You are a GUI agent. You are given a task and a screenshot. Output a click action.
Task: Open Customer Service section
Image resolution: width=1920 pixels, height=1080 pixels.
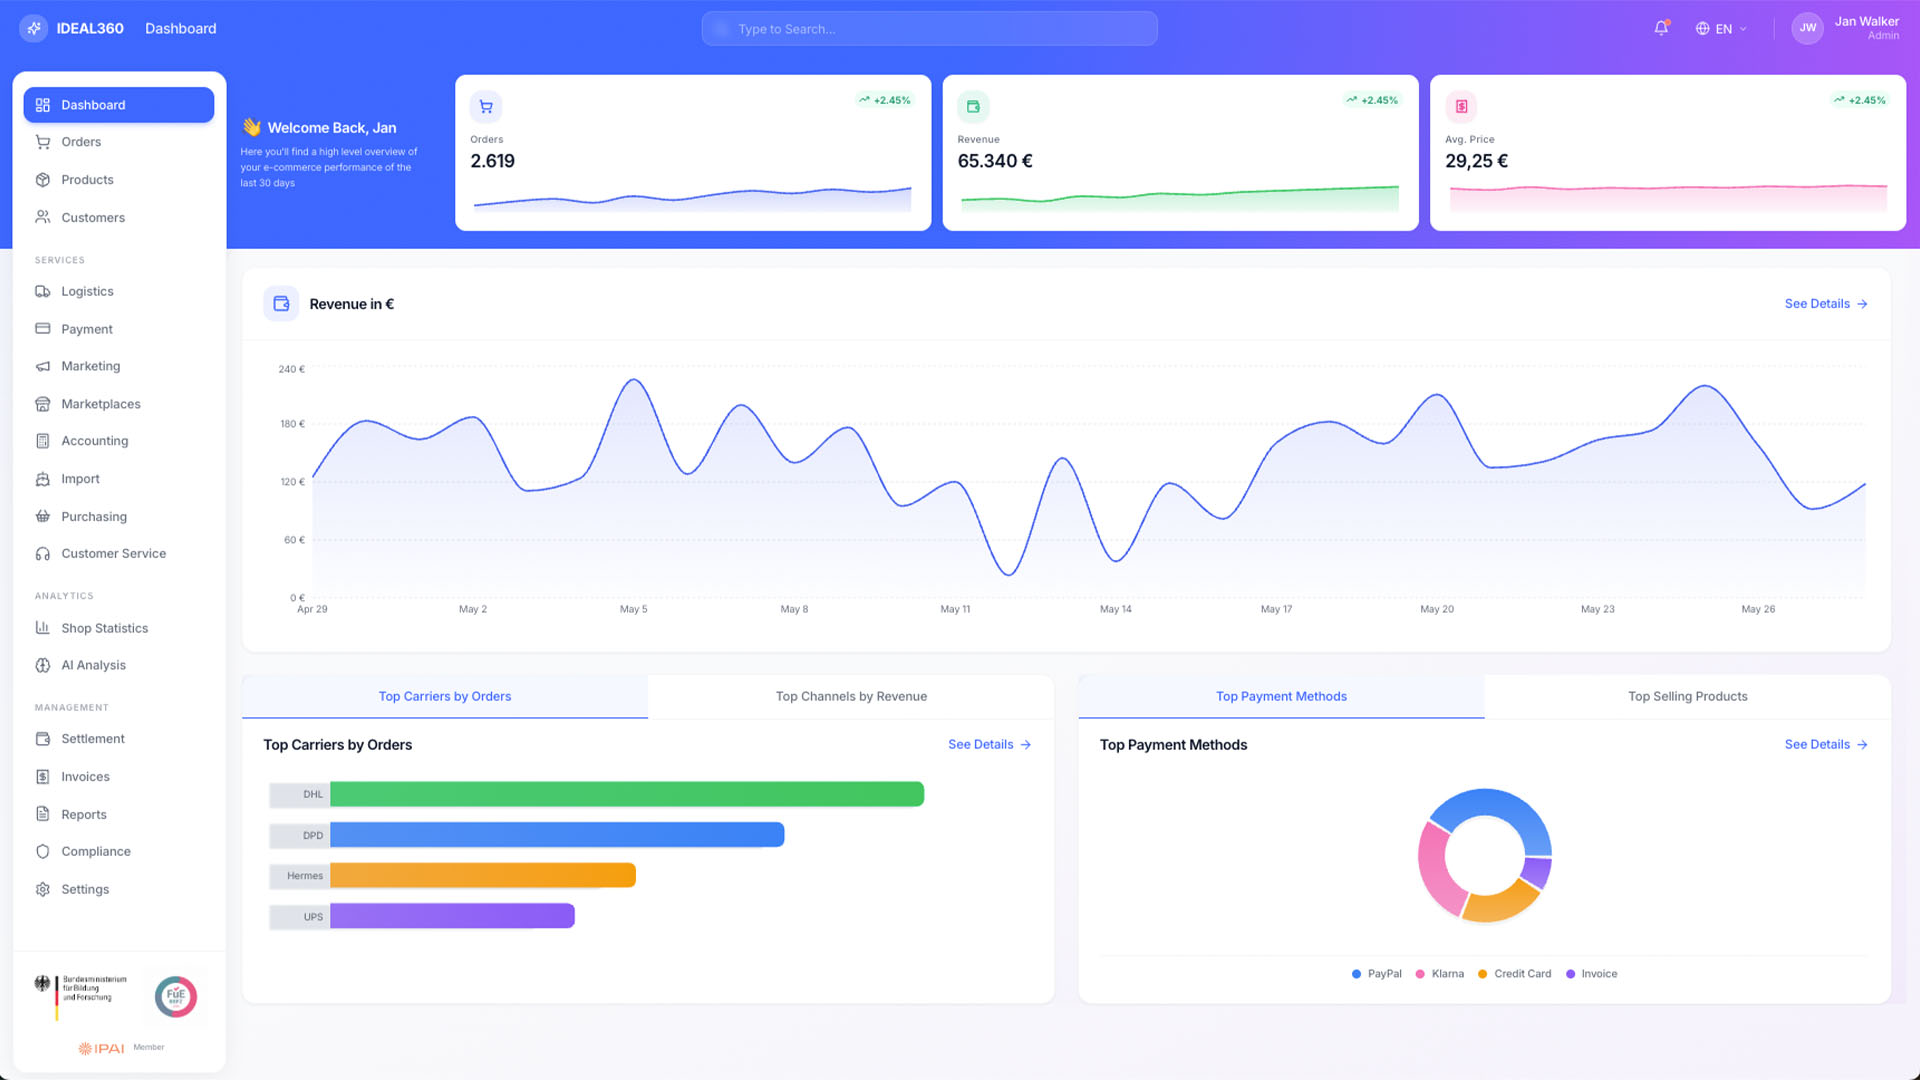(x=113, y=553)
